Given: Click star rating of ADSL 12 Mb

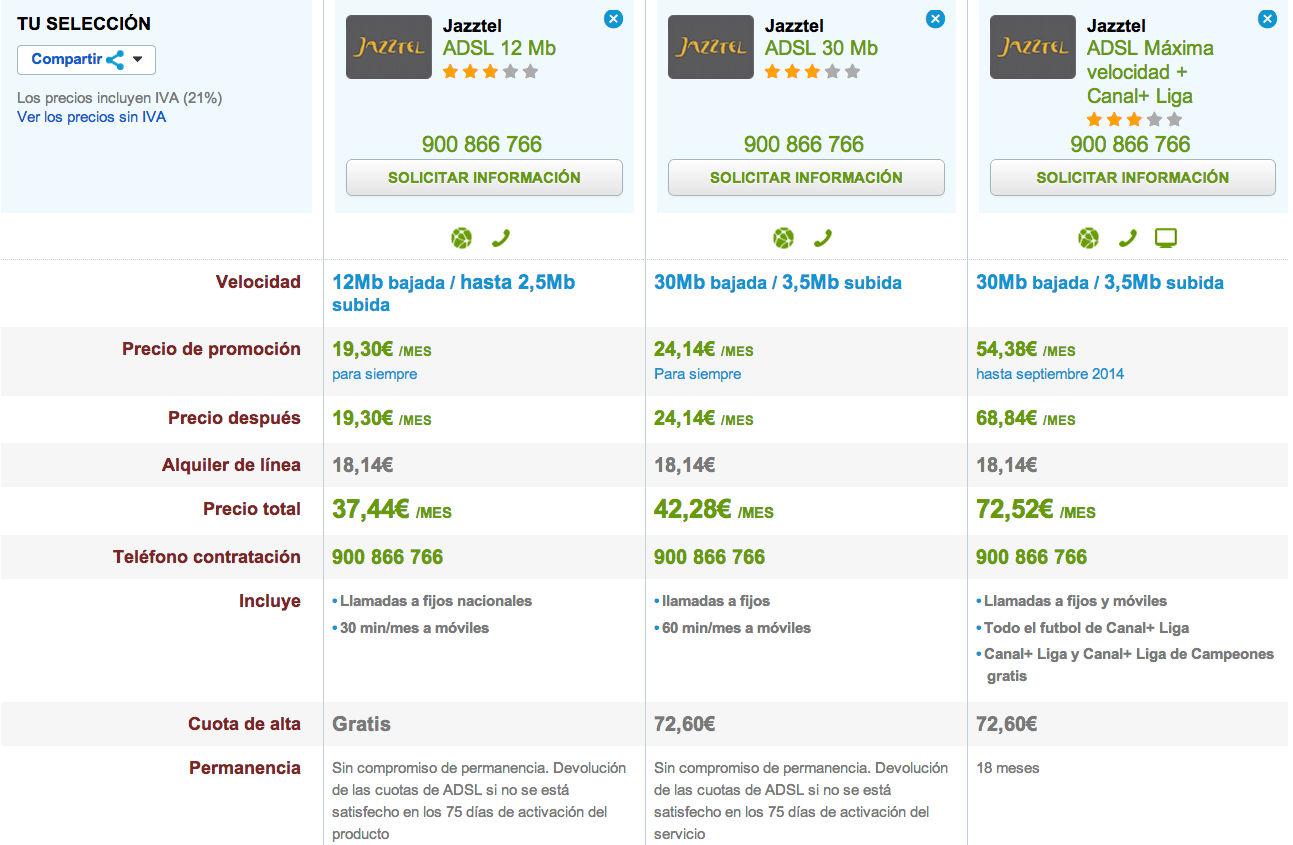Looking at the screenshot, I should (x=490, y=72).
